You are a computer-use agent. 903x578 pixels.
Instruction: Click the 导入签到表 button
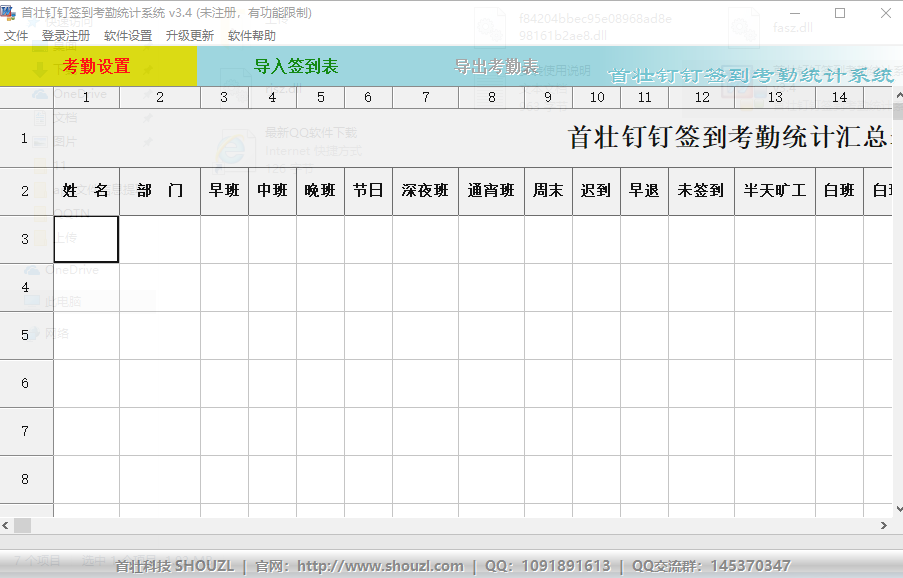[x=296, y=67]
